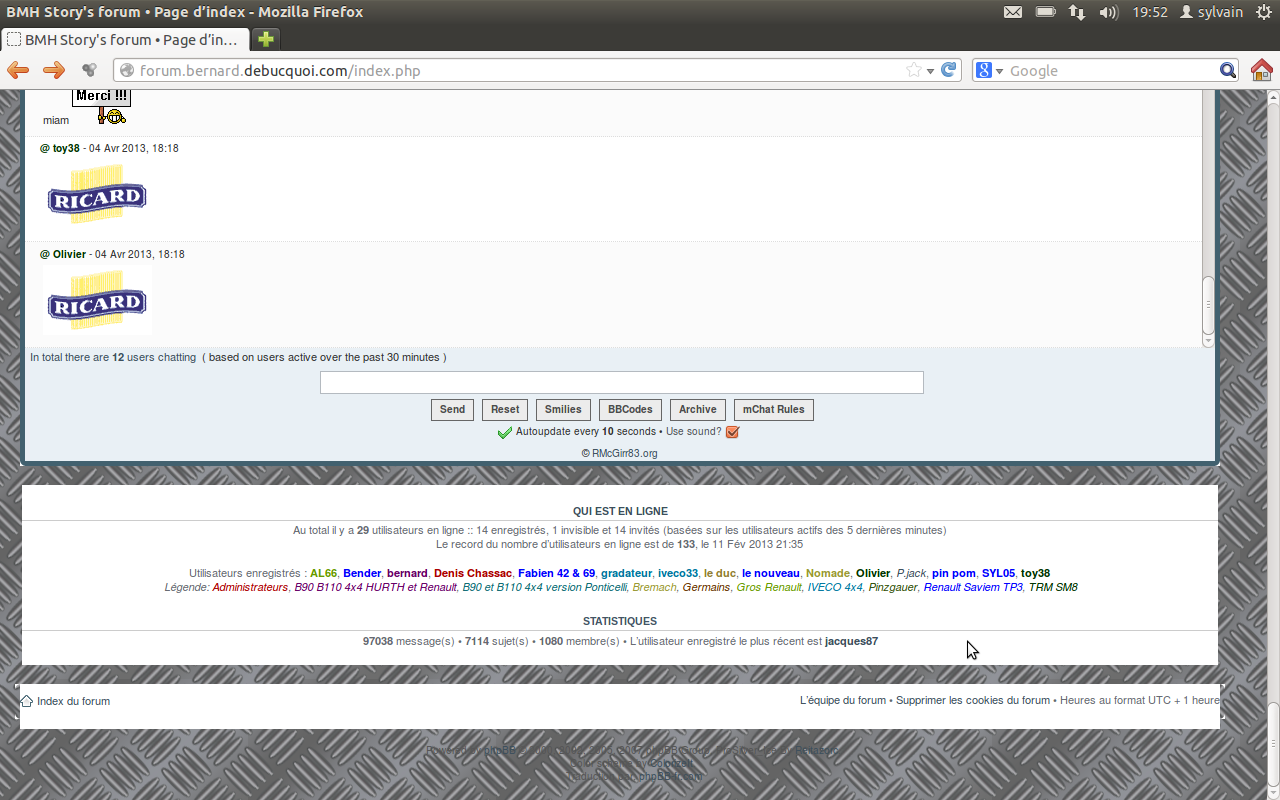Open the Firefox home page icon

tap(1262, 70)
